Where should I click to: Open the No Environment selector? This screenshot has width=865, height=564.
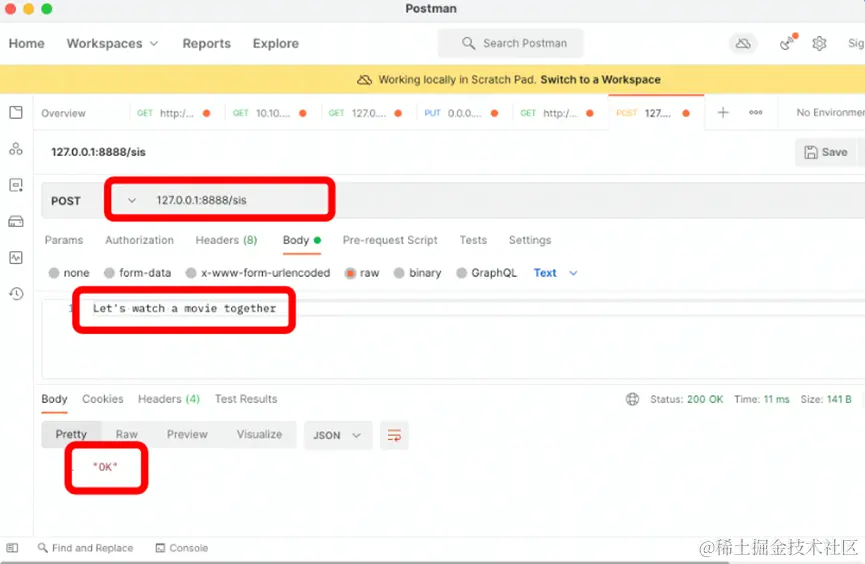[x=830, y=113]
